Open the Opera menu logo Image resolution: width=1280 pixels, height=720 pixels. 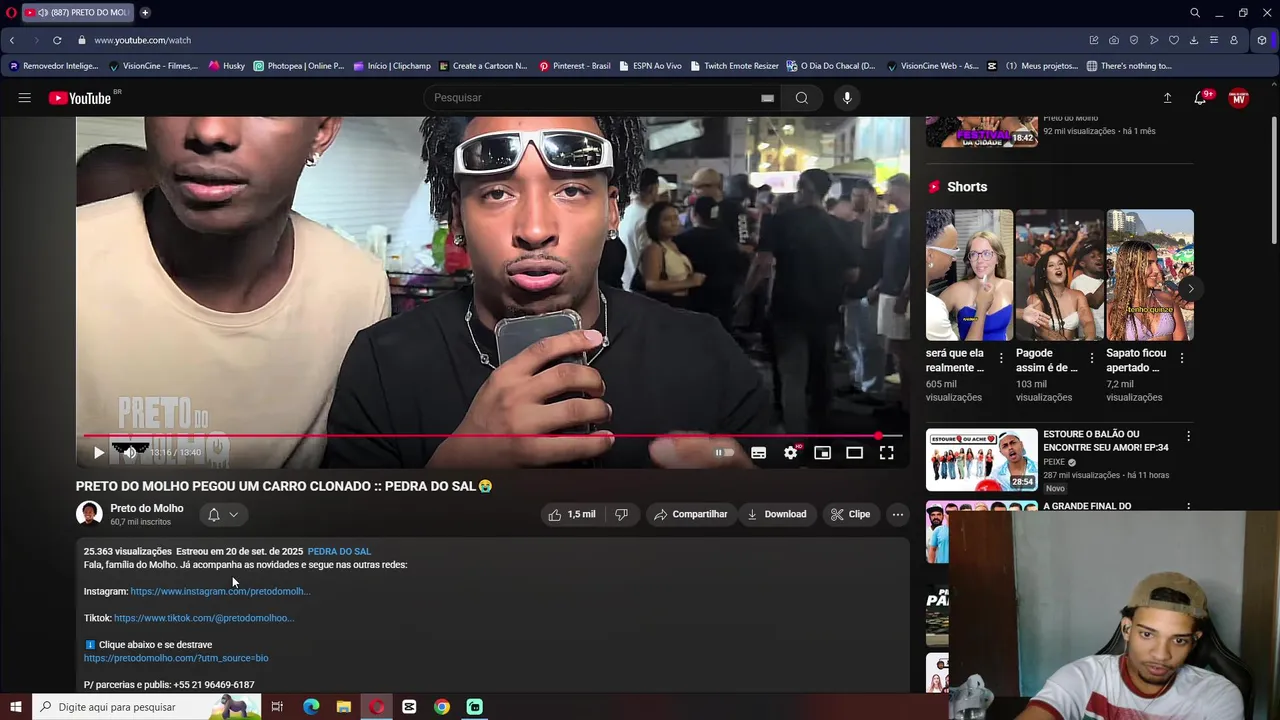pos(11,12)
